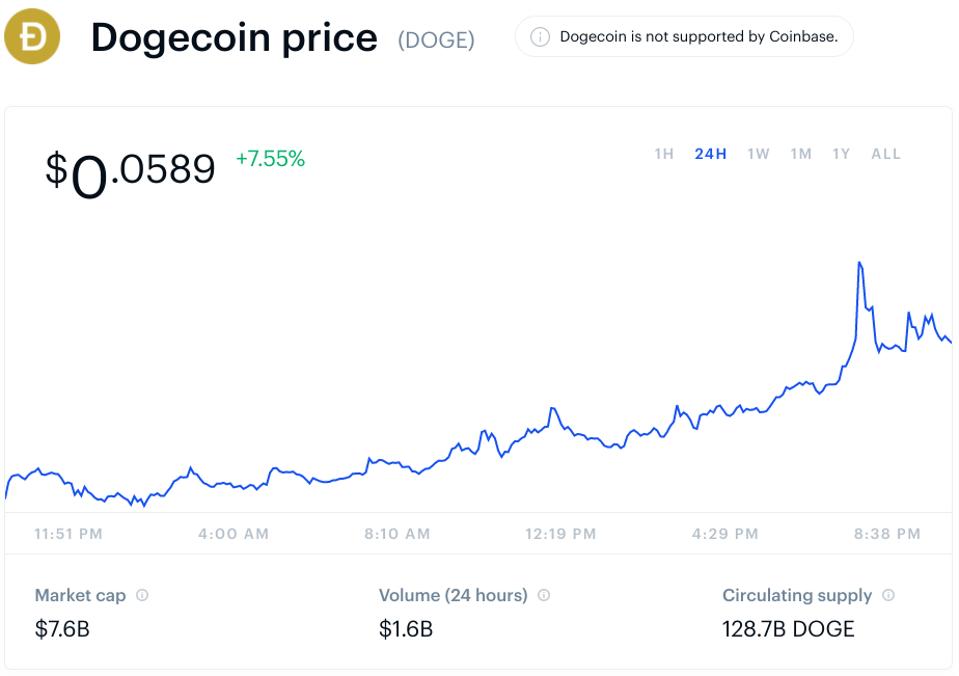View the ALL-time price chart

coord(884,153)
